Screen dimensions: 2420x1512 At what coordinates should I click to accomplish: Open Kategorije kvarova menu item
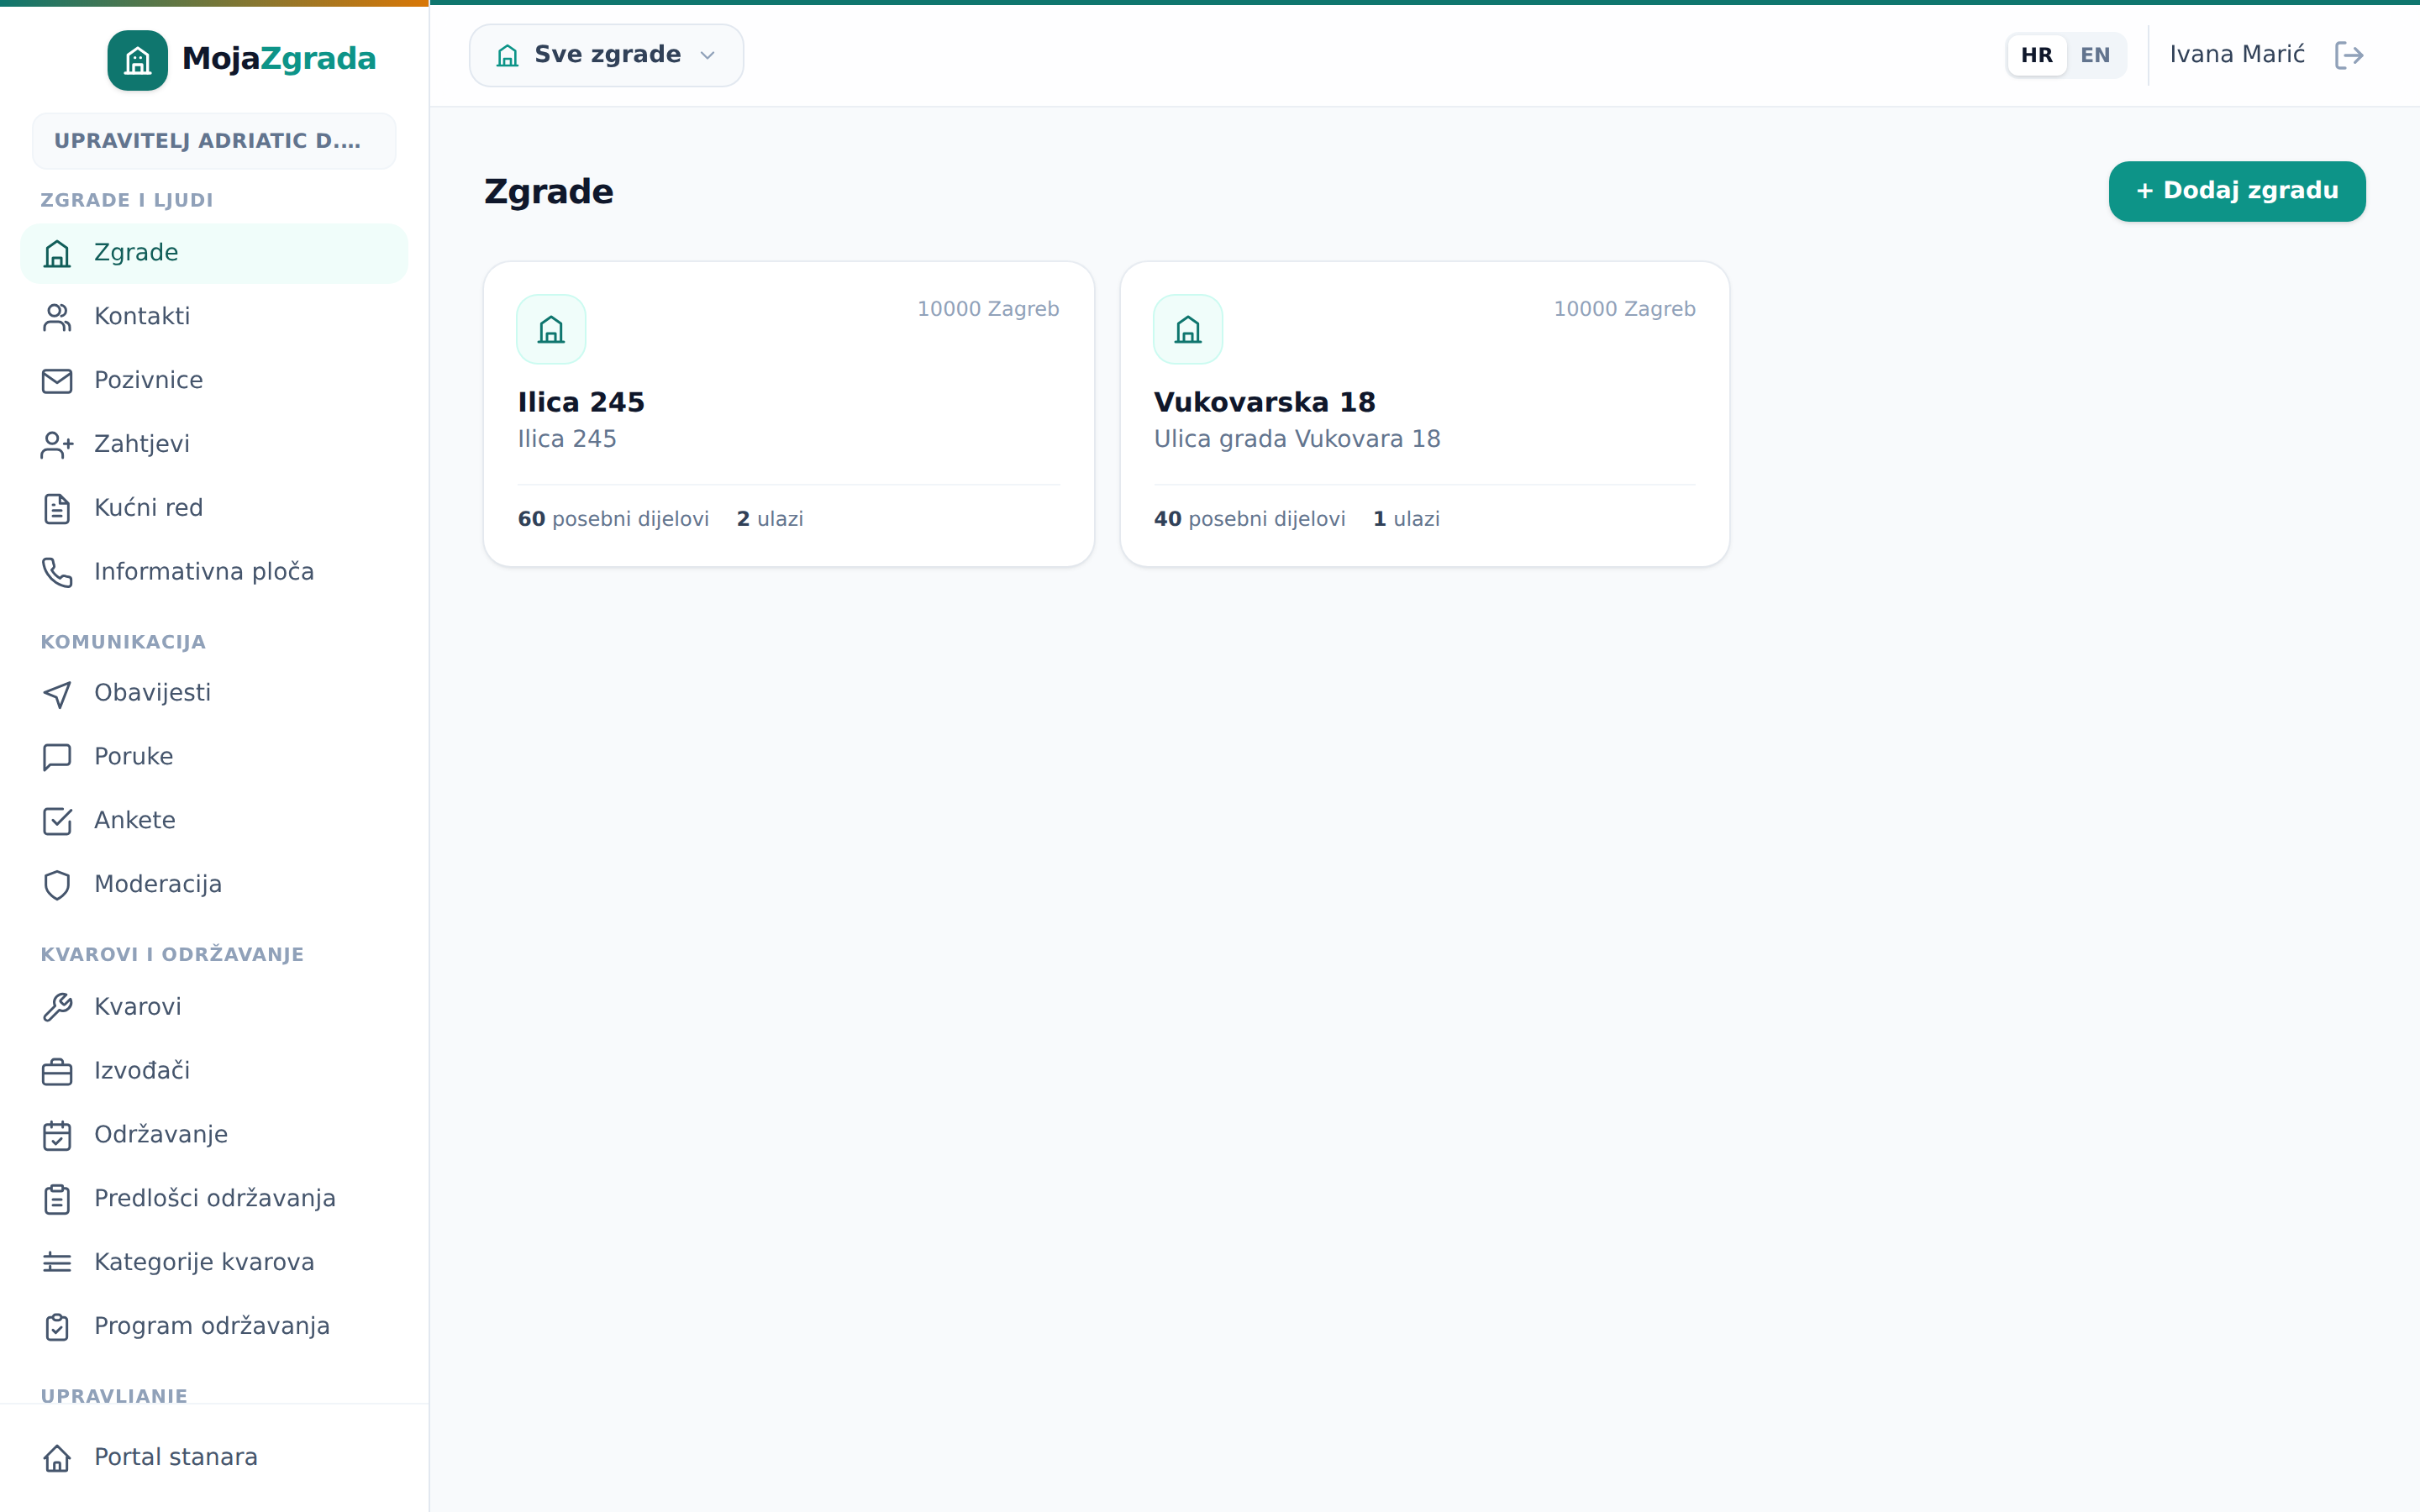click(214, 1262)
